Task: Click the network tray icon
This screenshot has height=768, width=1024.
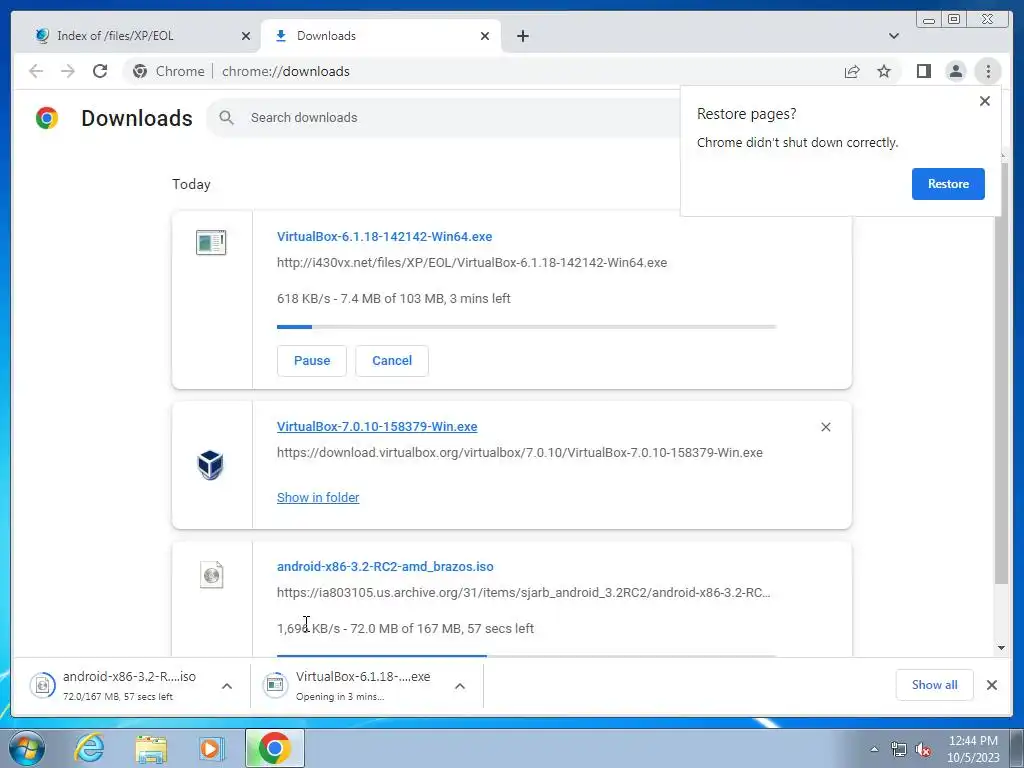Action: click(899, 749)
